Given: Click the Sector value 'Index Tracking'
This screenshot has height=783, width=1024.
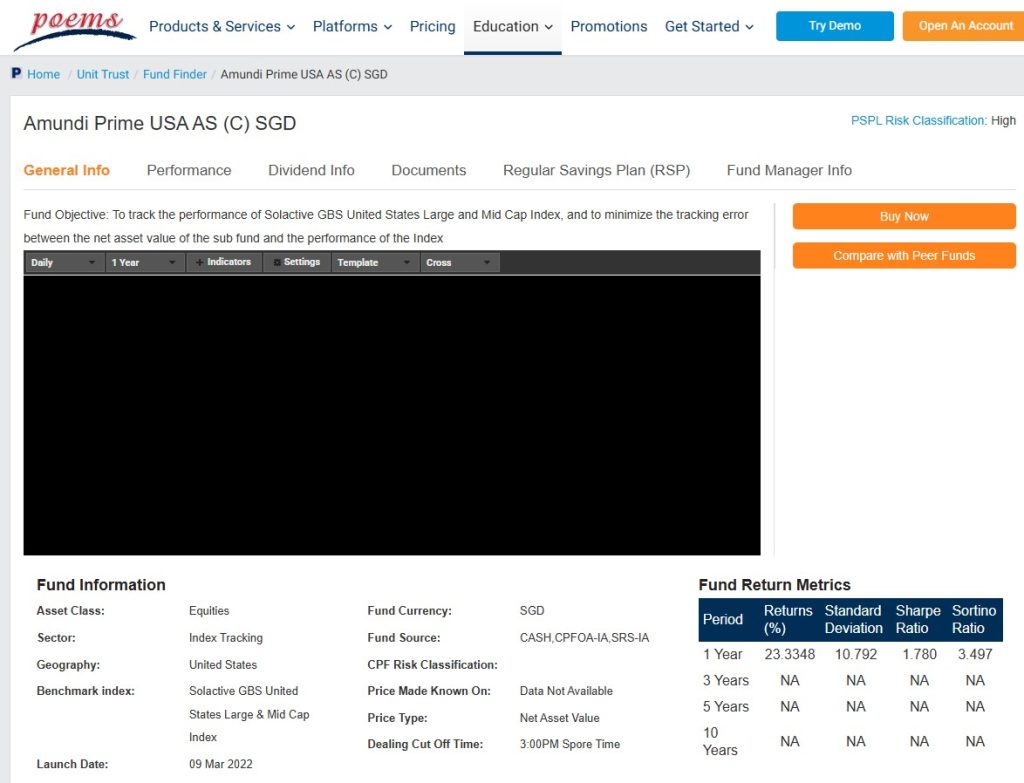Looking at the screenshot, I should tap(226, 638).
